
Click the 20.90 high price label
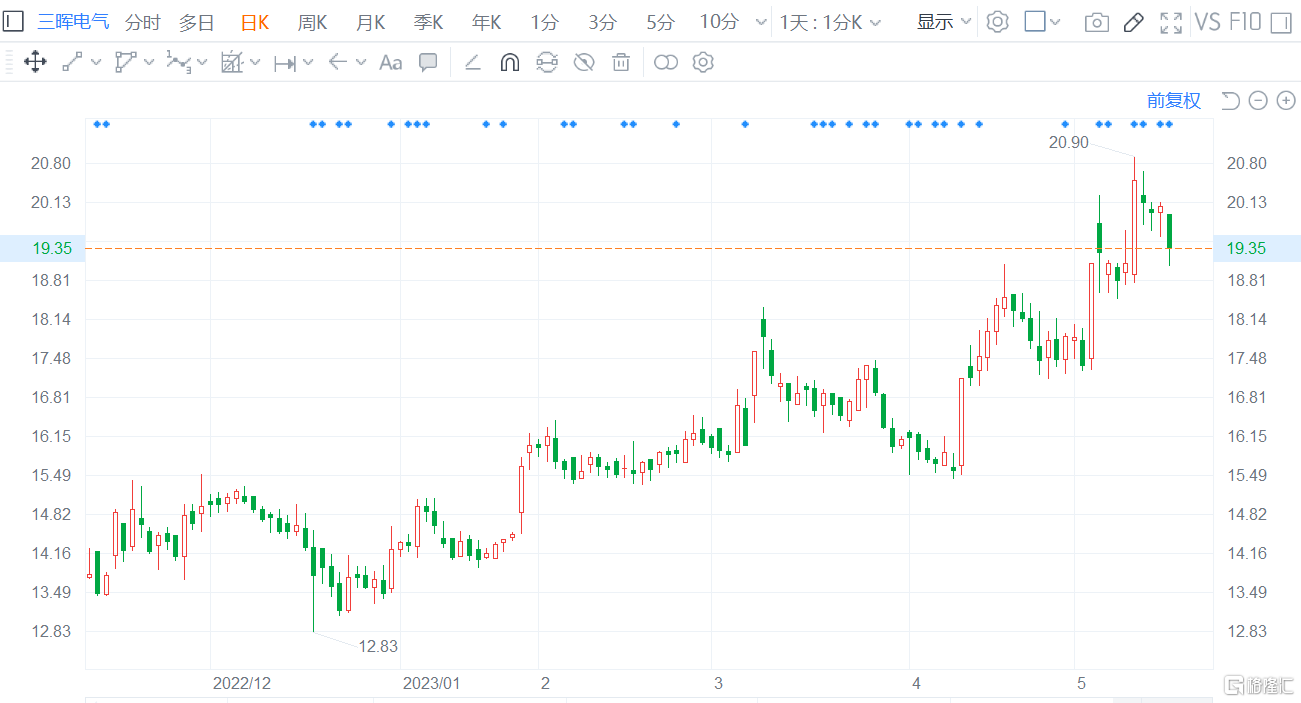tap(1068, 142)
